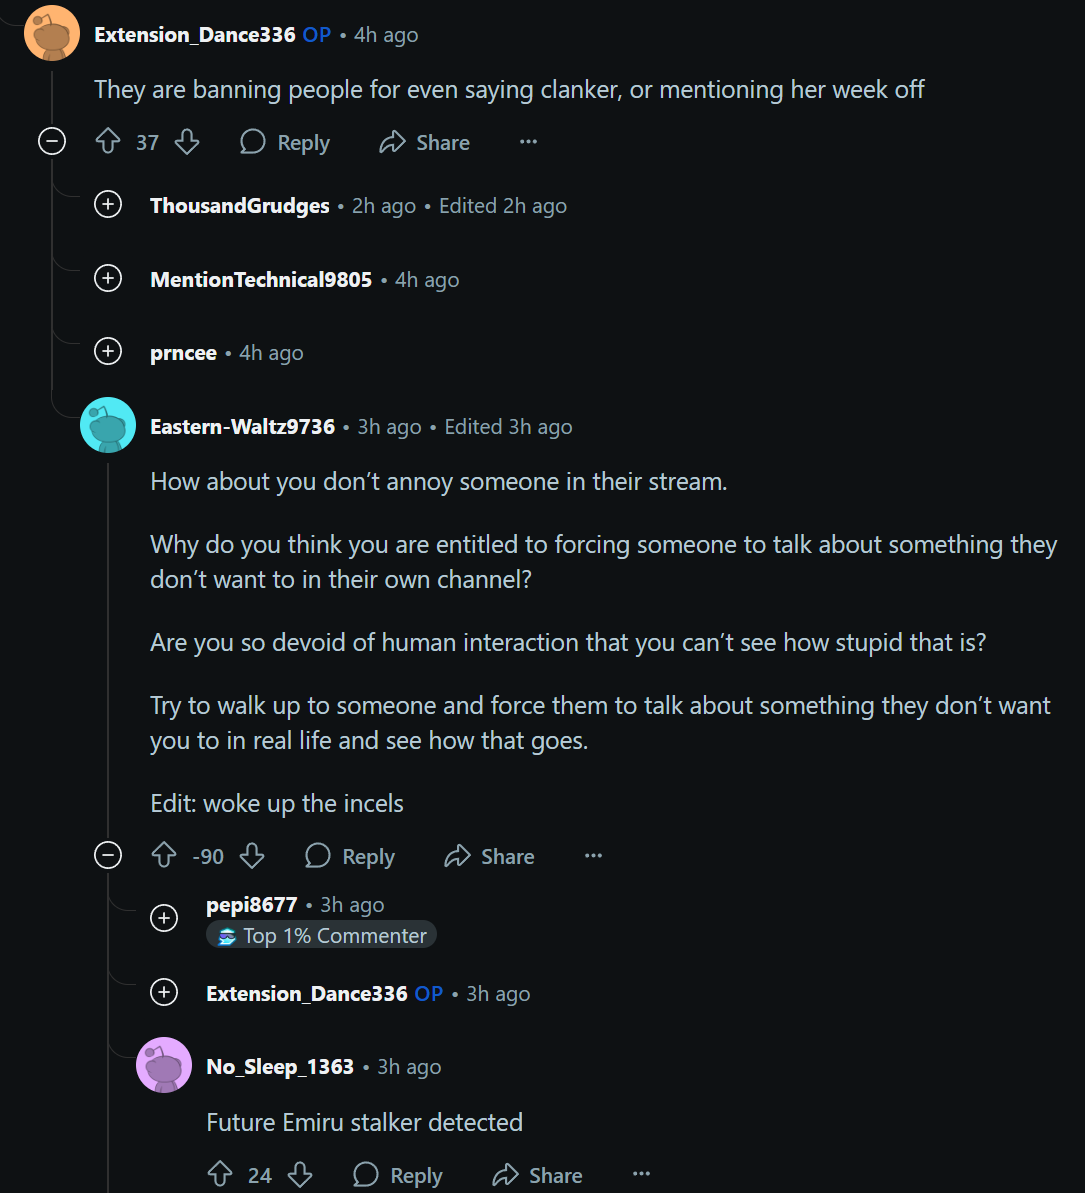Upvote Extension_Dance336's clanker comment
Image resolution: width=1085 pixels, height=1193 pixels.
[108, 142]
